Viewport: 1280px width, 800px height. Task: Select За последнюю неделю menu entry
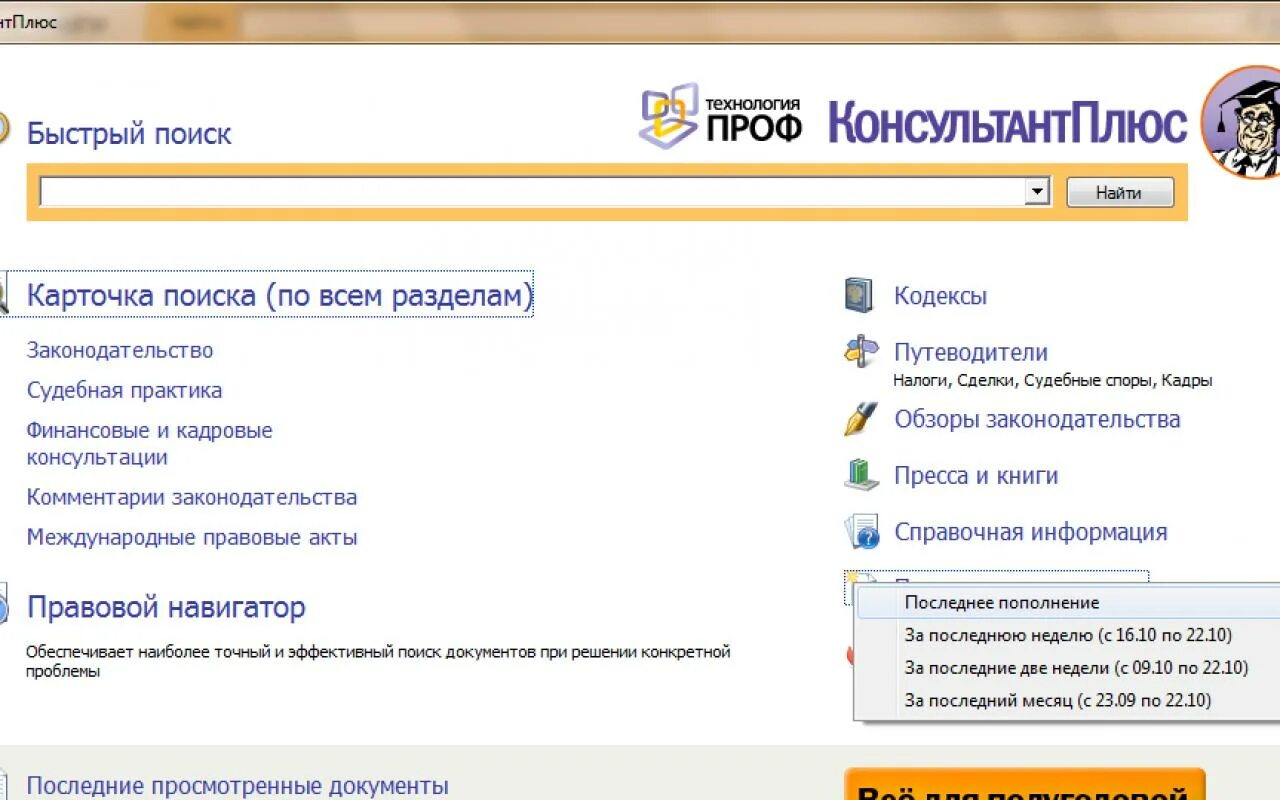(1068, 635)
